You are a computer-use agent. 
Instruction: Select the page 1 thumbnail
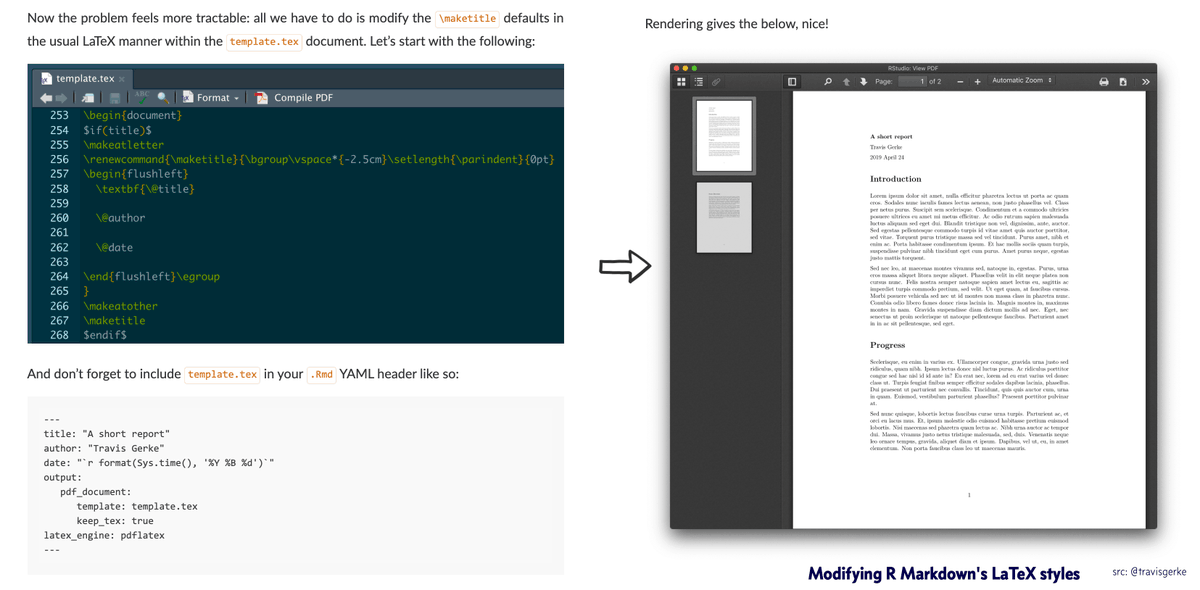(x=724, y=136)
